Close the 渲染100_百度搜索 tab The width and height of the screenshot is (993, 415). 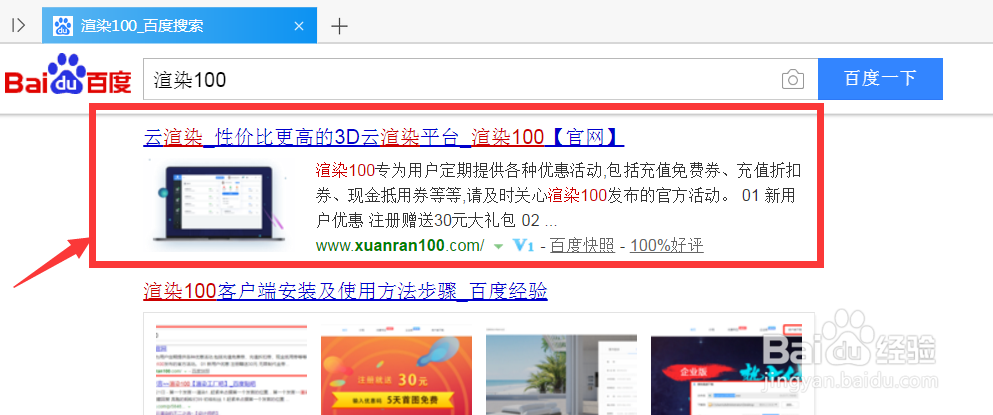point(300,26)
